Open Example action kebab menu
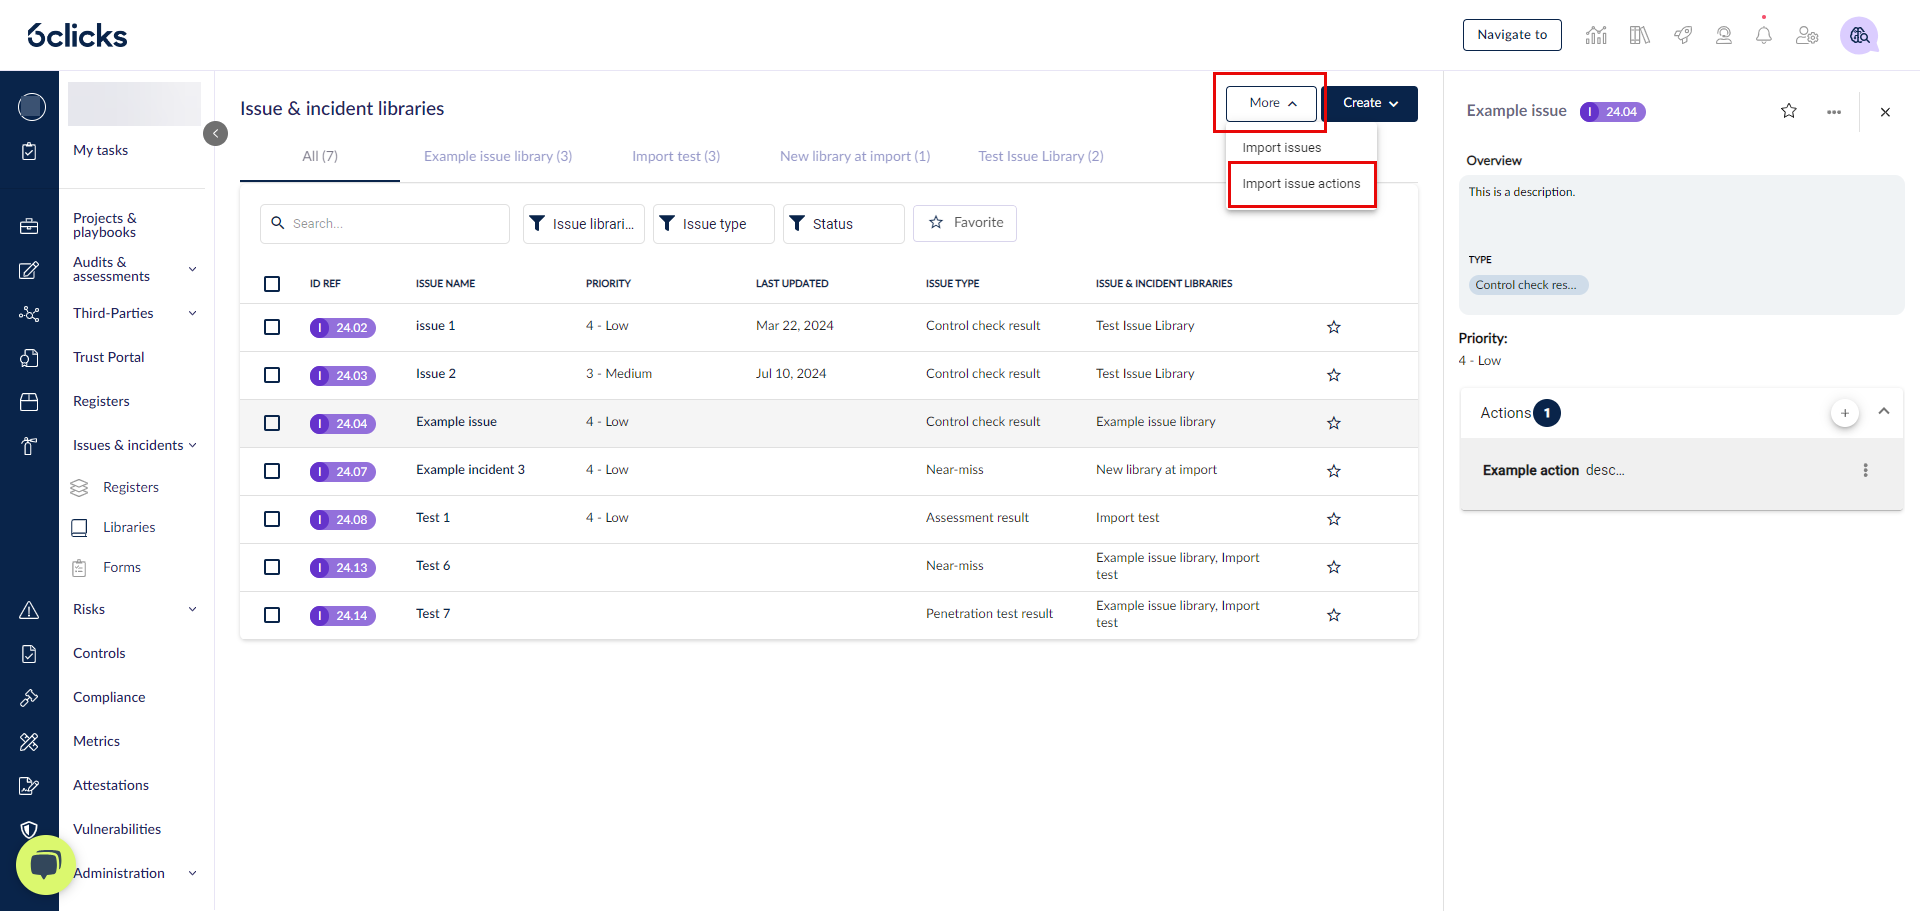 click(1865, 470)
